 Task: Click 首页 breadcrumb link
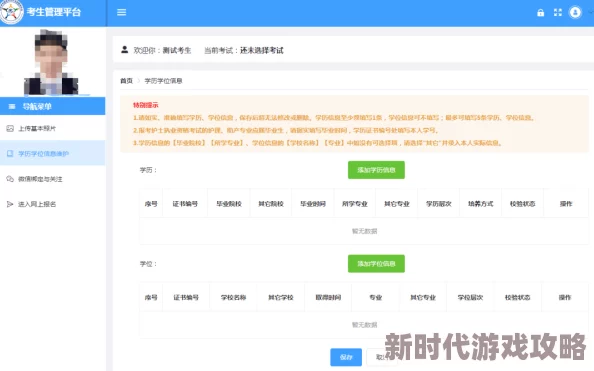pos(127,81)
